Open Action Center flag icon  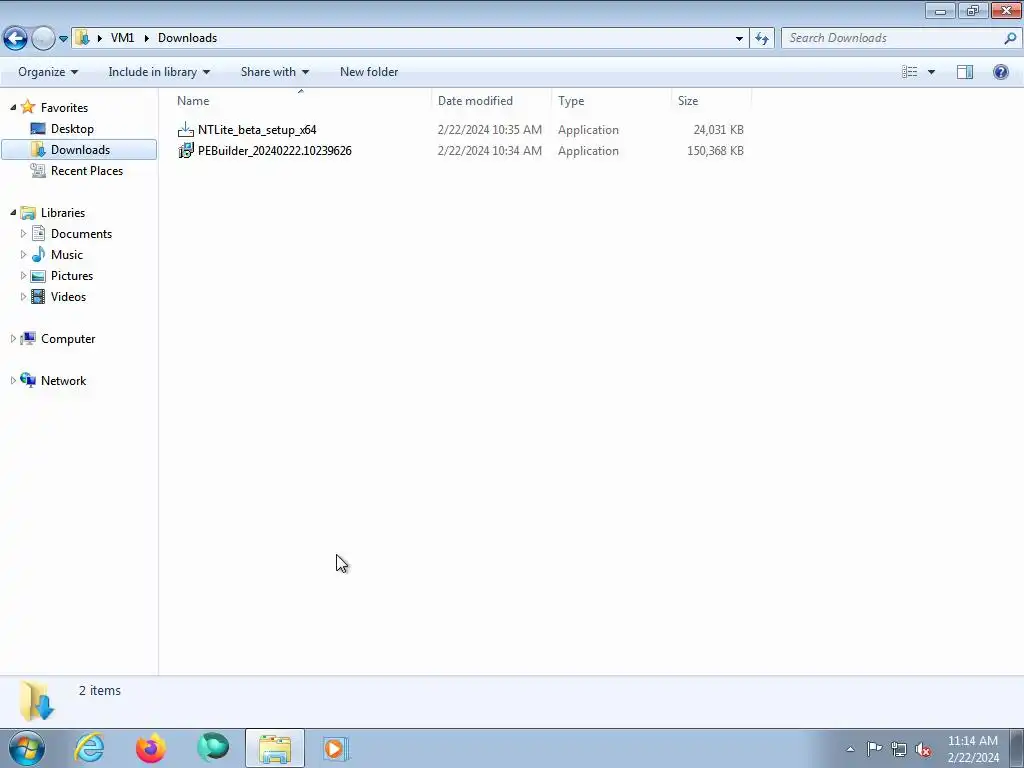pos(874,749)
